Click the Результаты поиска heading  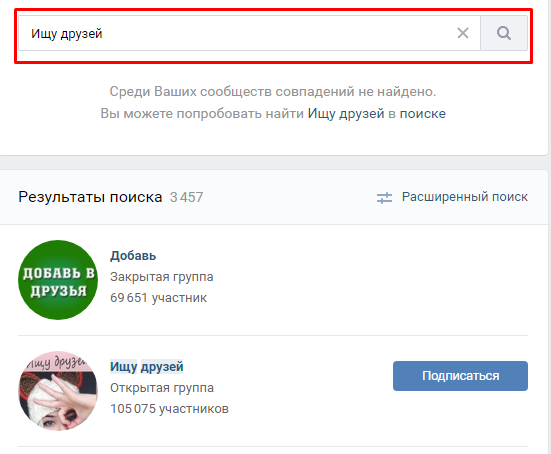[90, 197]
